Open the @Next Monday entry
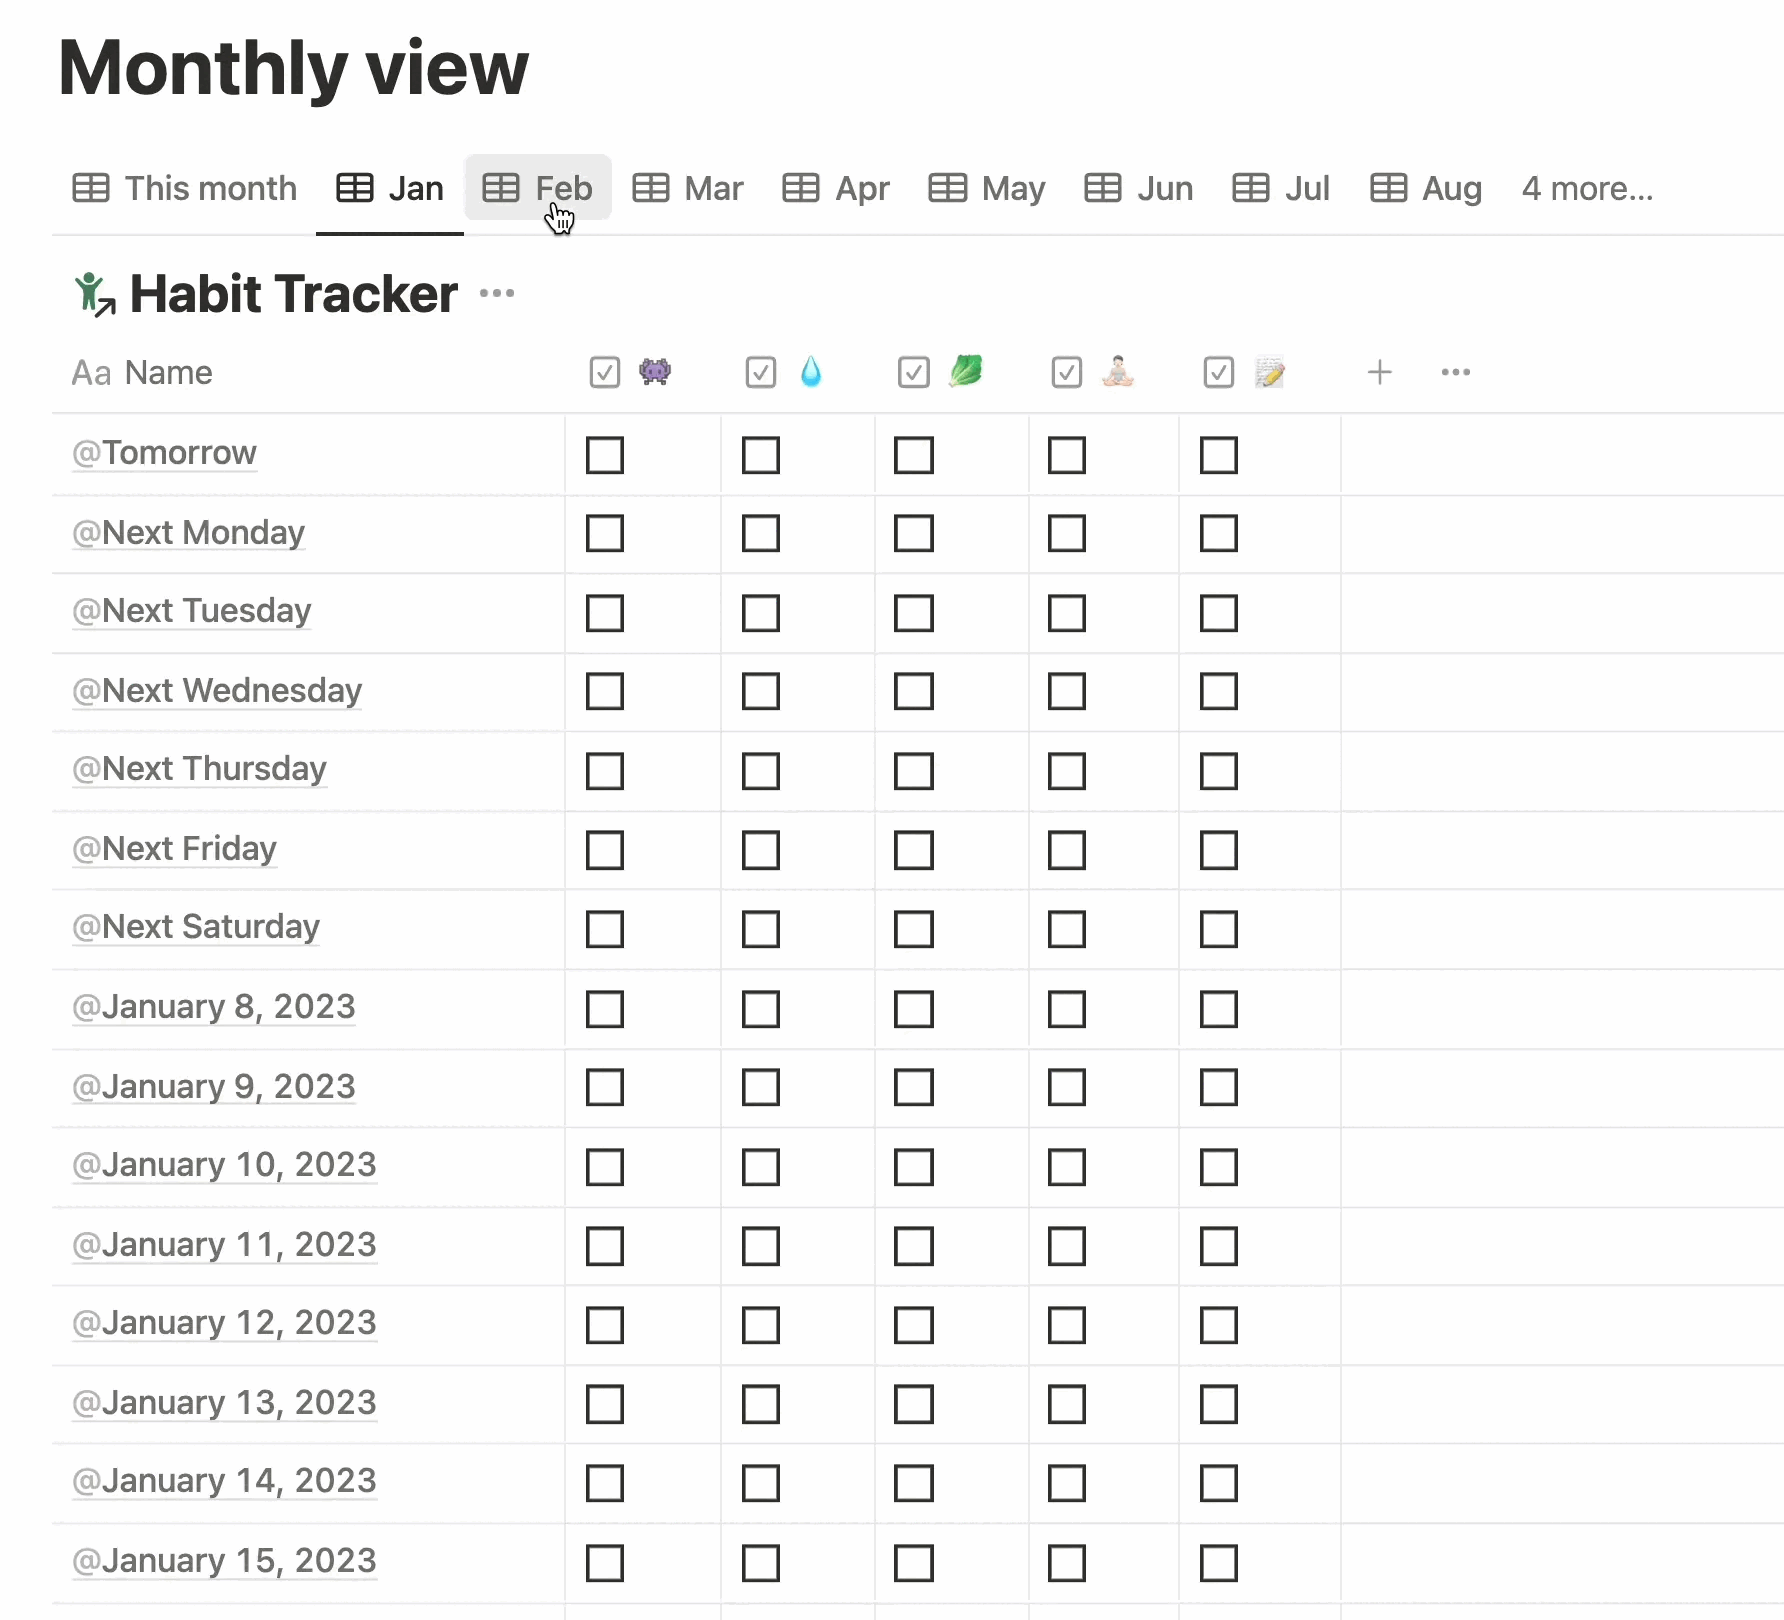This screenshot has height=1620, width=1784. click(188, 533)
